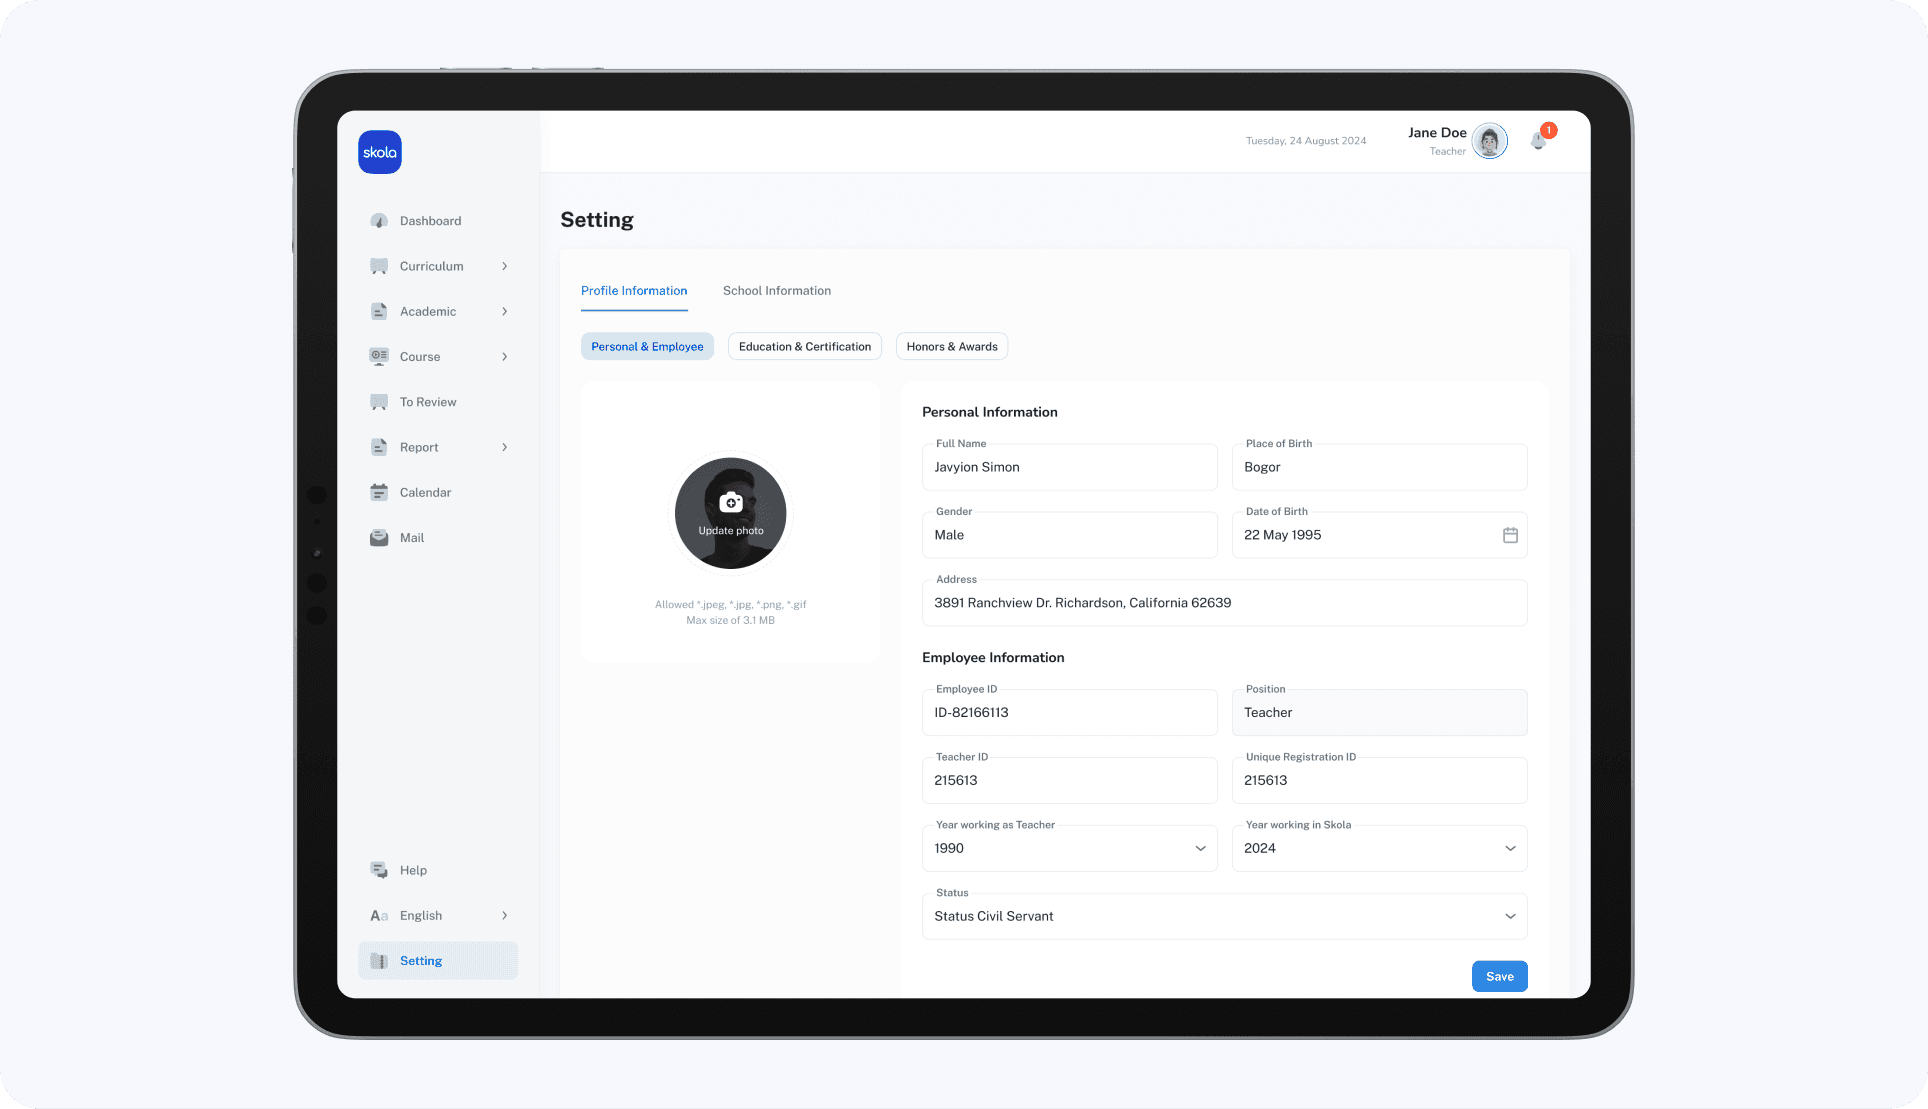Open the Help section icon

[379, 870]
